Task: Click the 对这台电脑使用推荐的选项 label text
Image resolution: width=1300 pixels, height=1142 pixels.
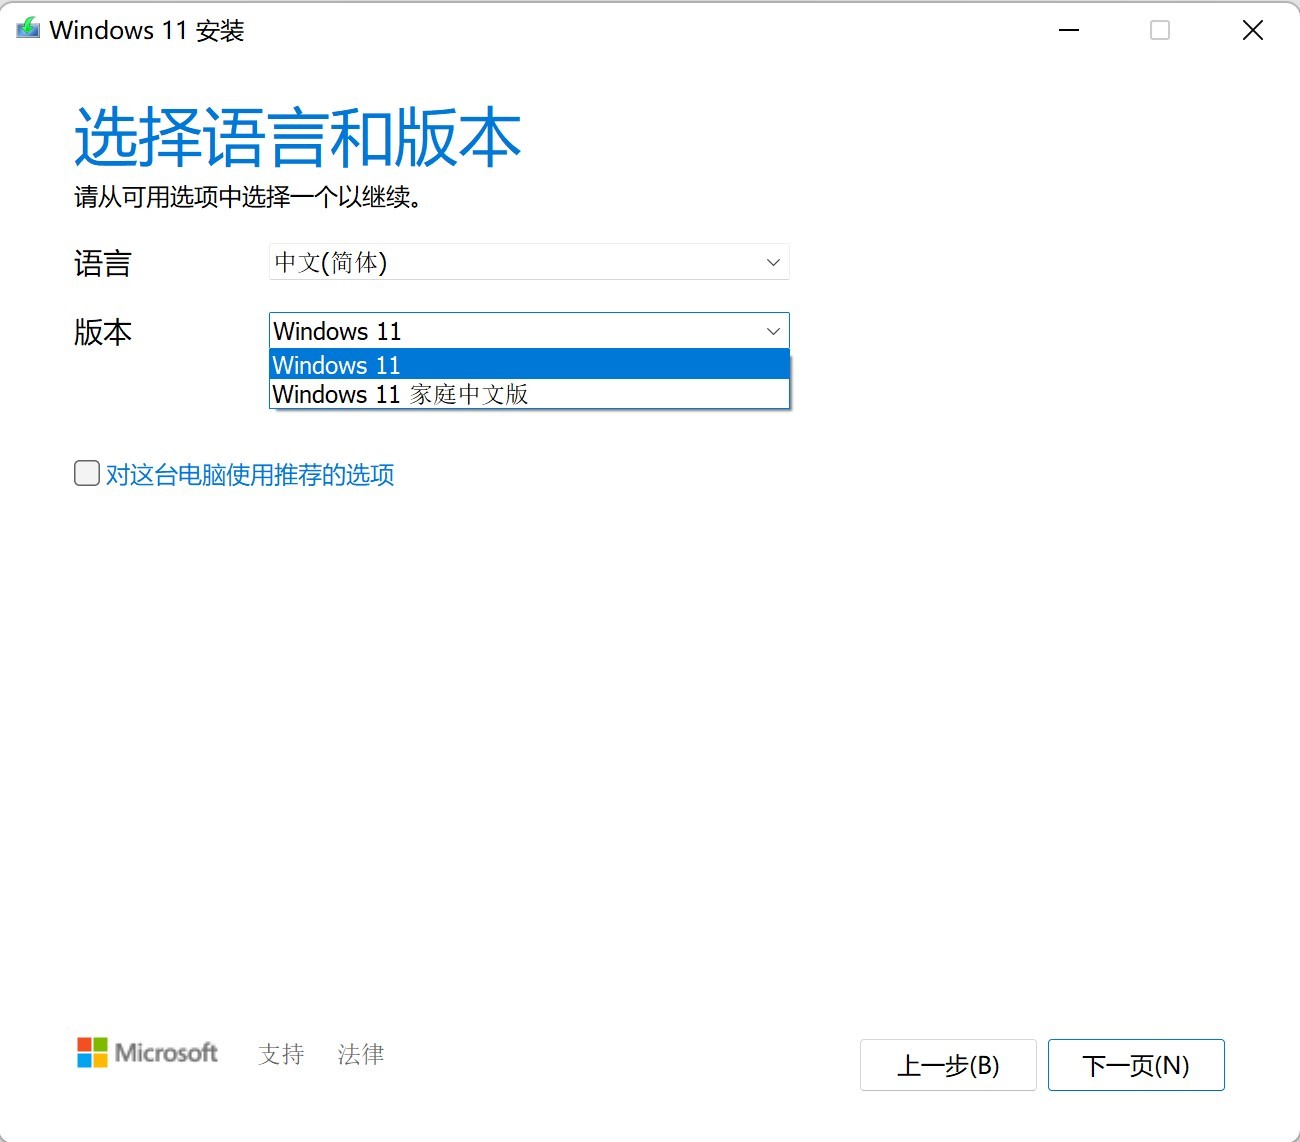Action: [x=250, y=474]
